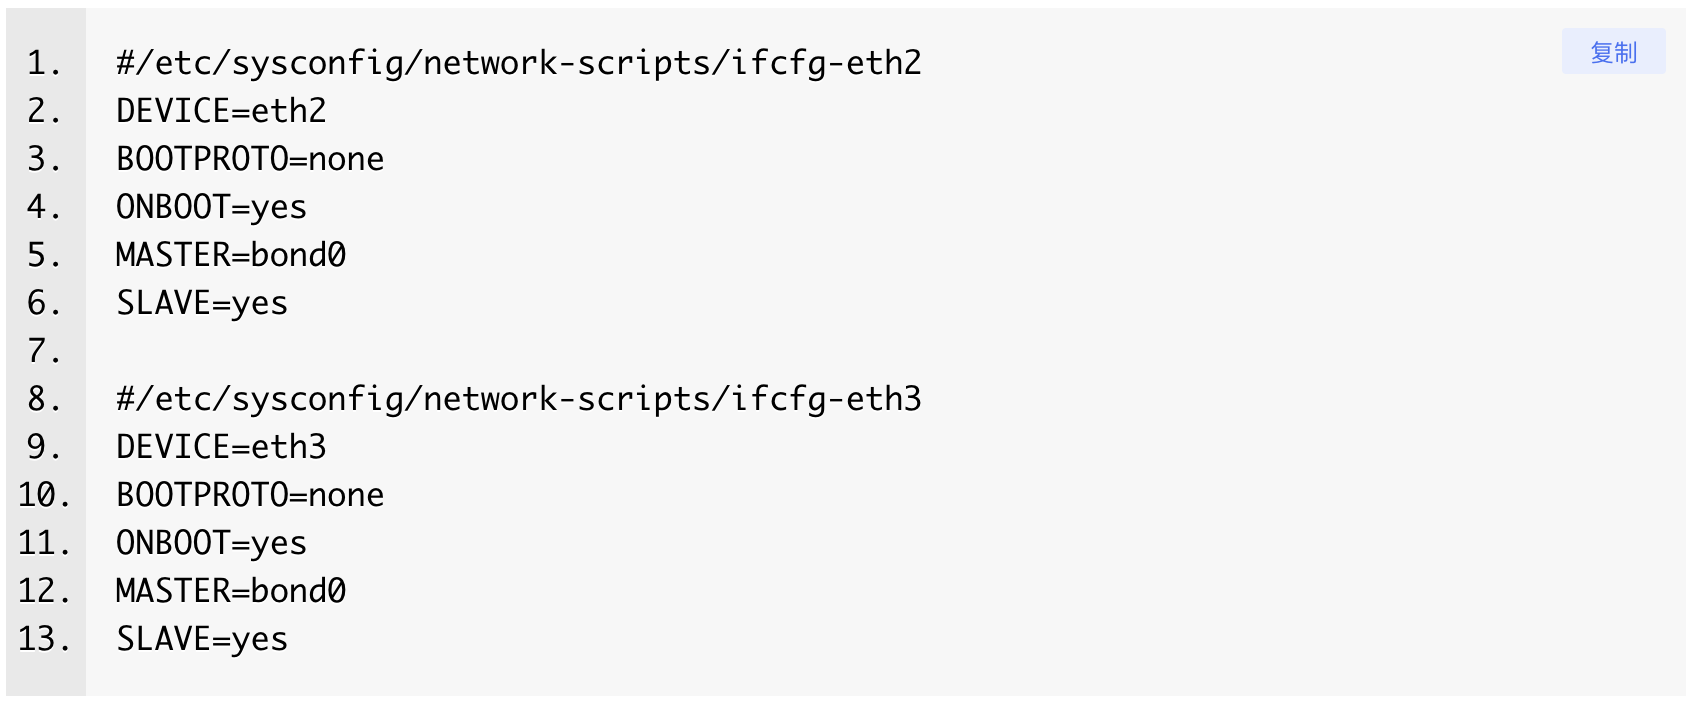Image resolution: width=1690 pixels, height=702 pixels.
Task: Click ONBOOT=yes text on line 11
Action: [x=211, y=543]
